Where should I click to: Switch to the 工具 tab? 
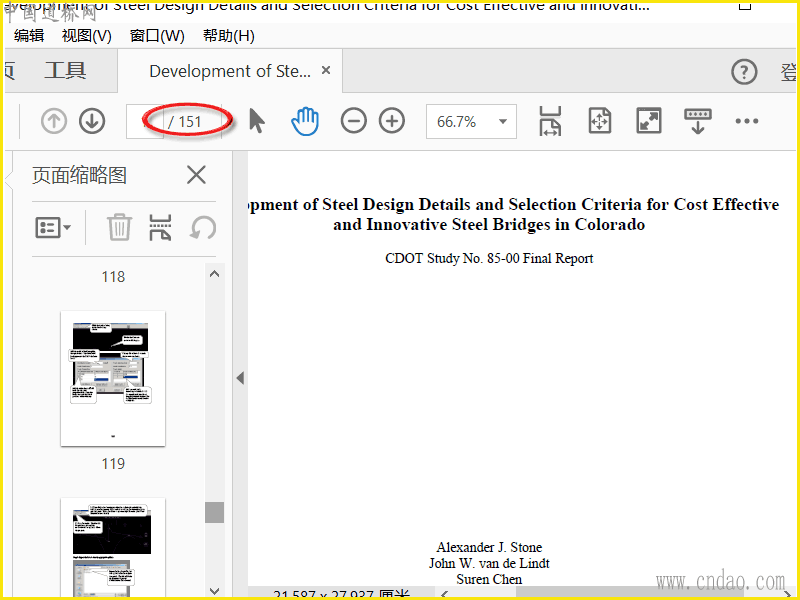tap(65, 71)
